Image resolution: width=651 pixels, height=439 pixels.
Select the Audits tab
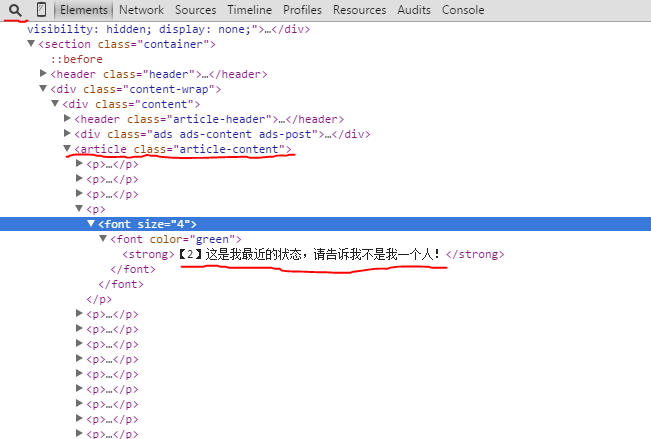pyautogui.click(x=414, y=10)
